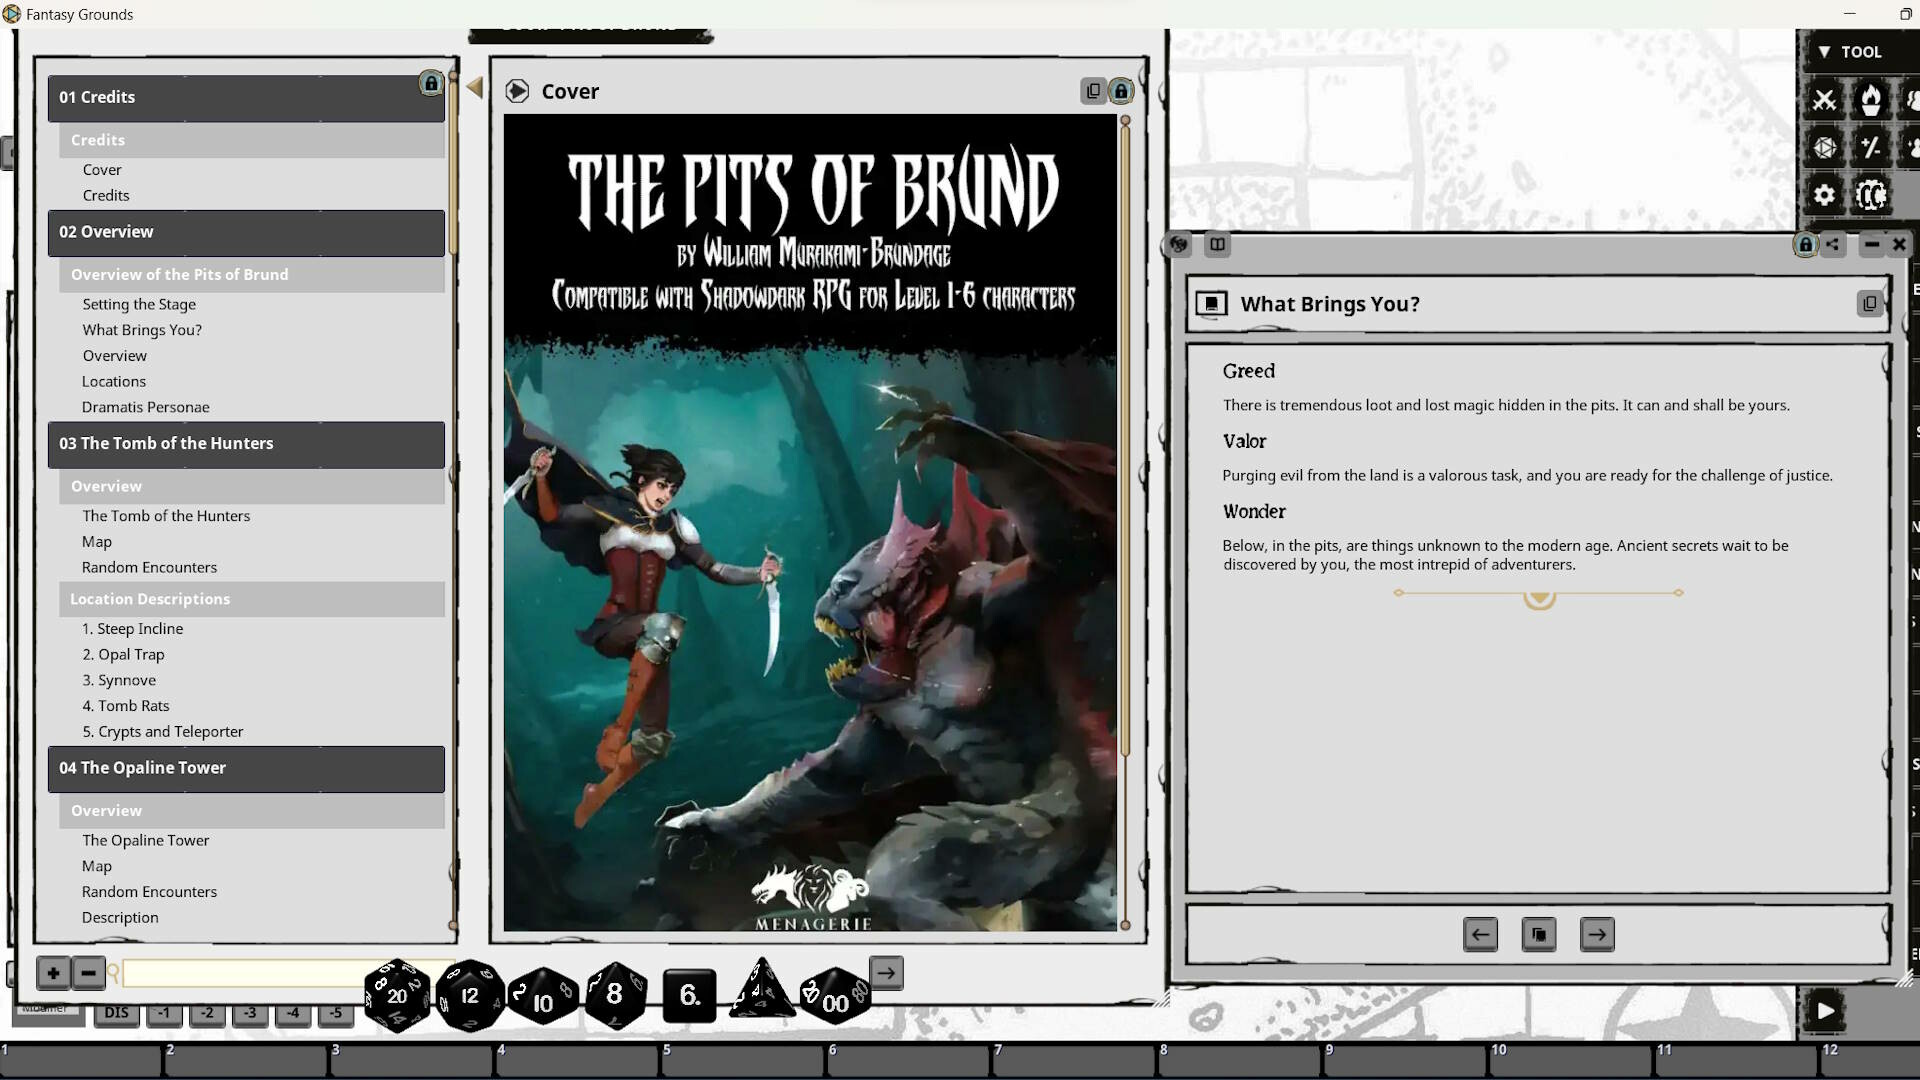Image resolution: width=1920 pixels, height=1080 pixels.
Task: Click the share icon on the story window
Action: tap(1835, 245)
